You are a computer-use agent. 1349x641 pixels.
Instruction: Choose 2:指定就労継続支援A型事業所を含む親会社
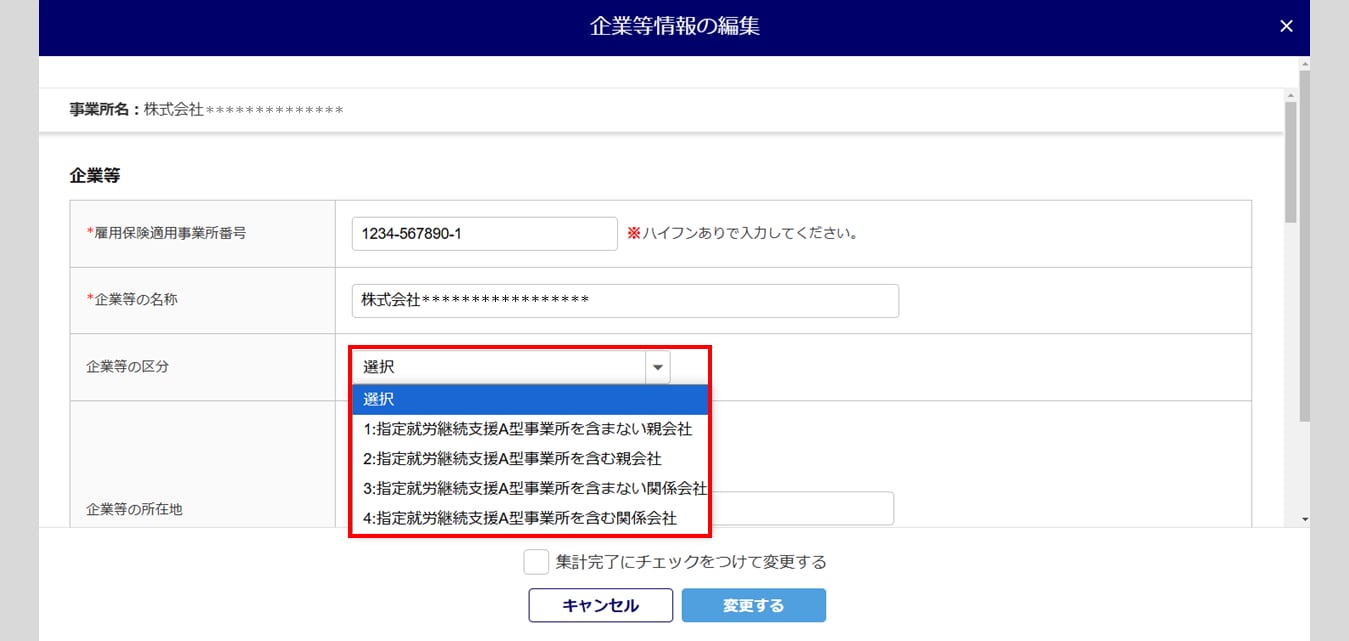530,458
